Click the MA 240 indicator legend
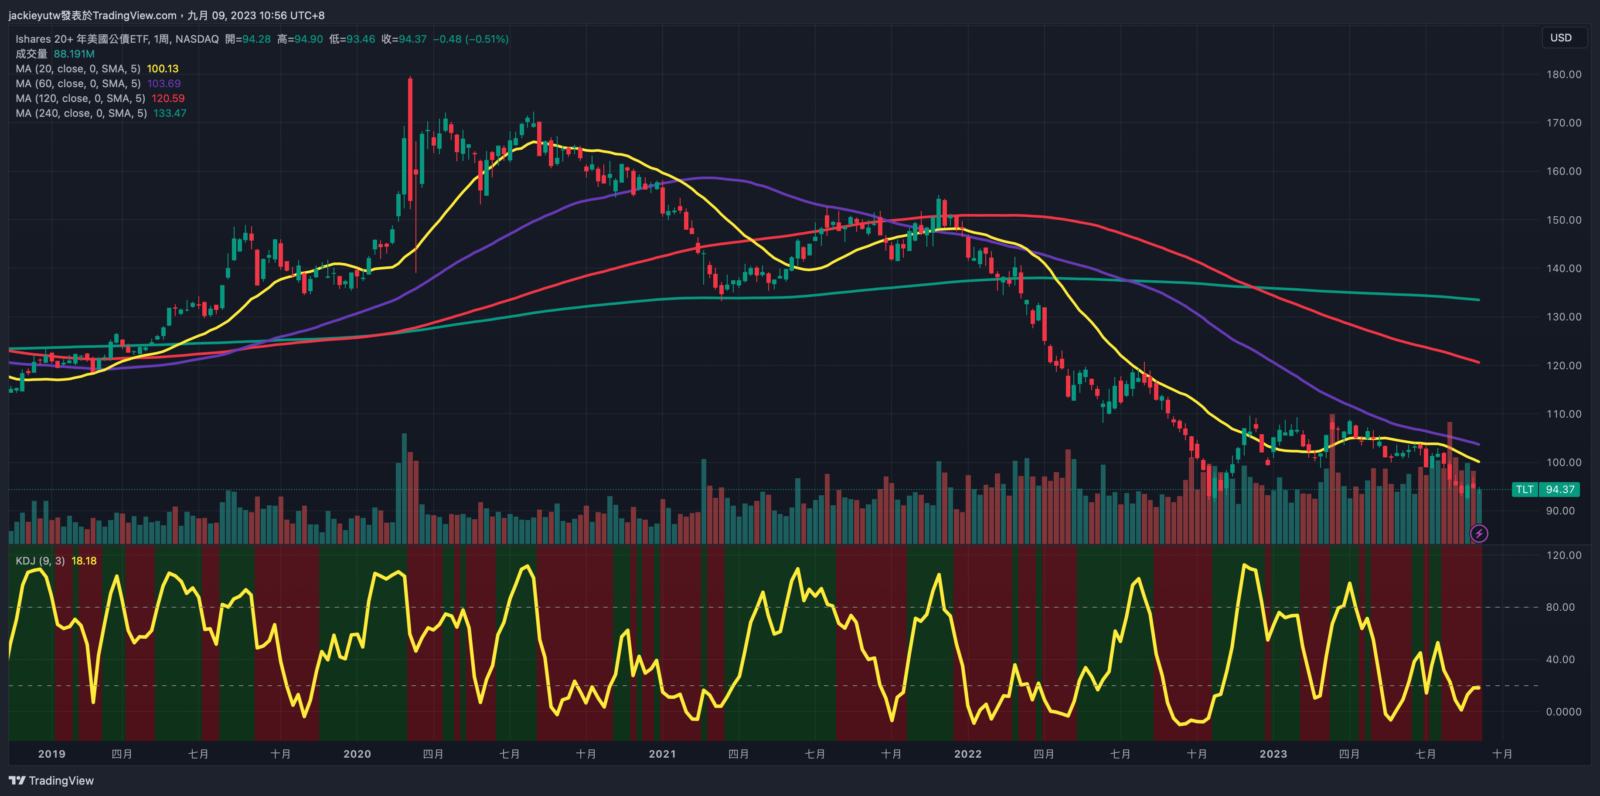The height and width of the screenshot is (796, 1600). coord(80,114)
